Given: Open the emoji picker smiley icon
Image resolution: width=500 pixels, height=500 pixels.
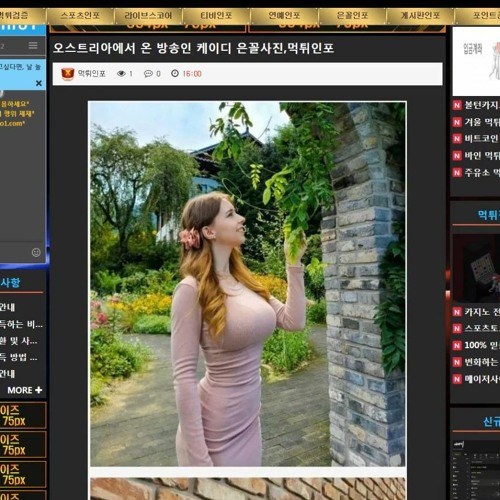Looking at the screenshot, I should pos(36,252).
